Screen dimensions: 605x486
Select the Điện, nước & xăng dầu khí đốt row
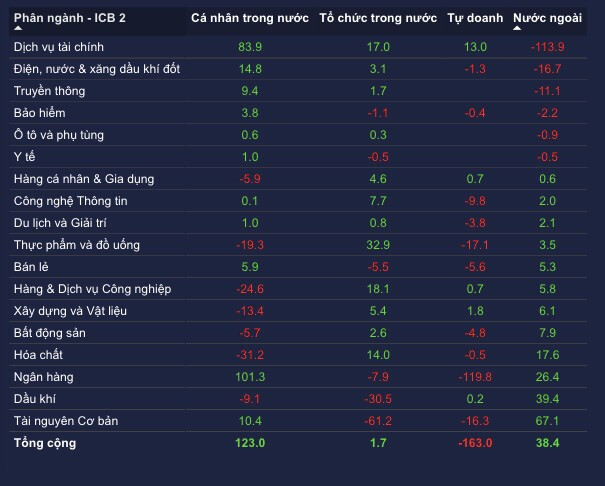click(x=97, y=69)
